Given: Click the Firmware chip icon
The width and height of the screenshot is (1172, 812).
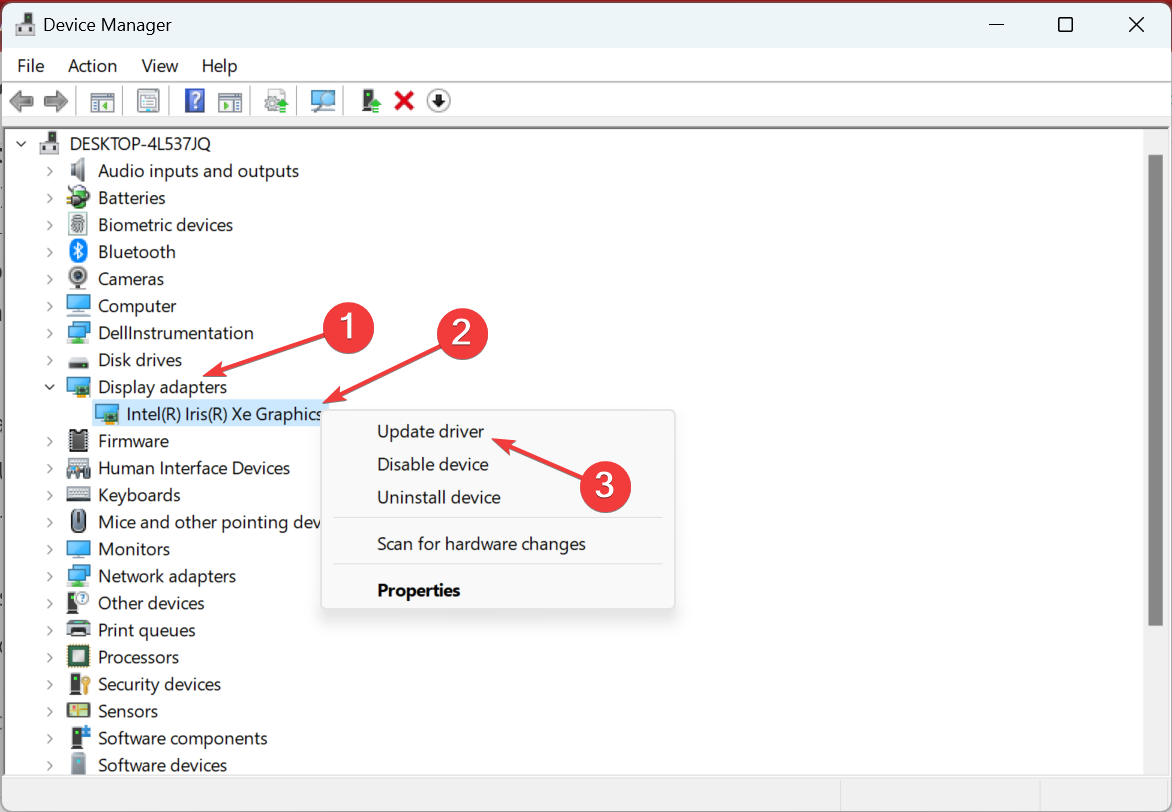Looking at the screenshot, I should 78,441.
